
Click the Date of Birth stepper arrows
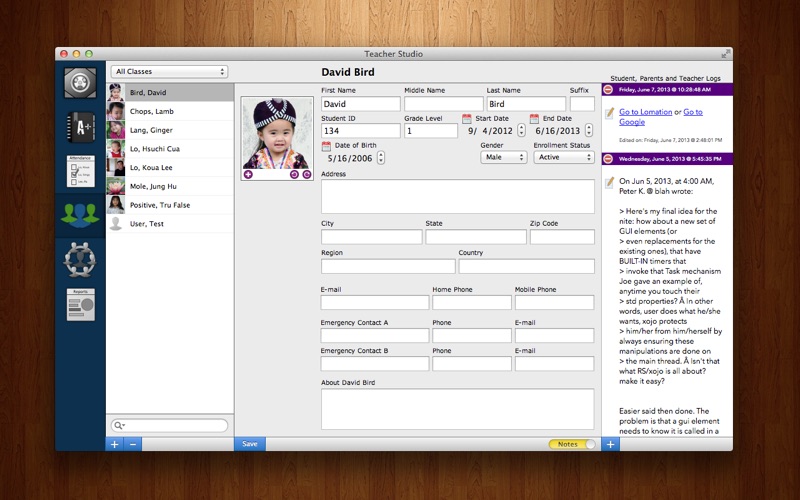(381, 158)
